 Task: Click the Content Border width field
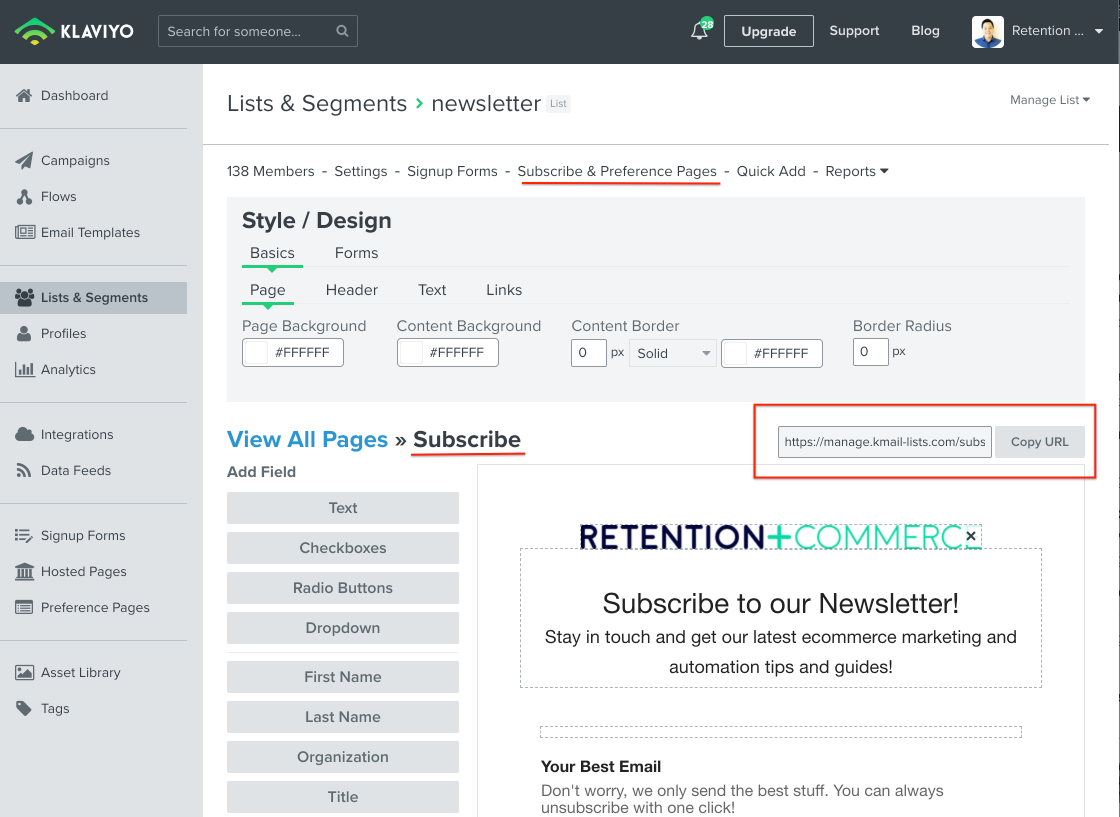pyautogui.click(x=589, y=353)
